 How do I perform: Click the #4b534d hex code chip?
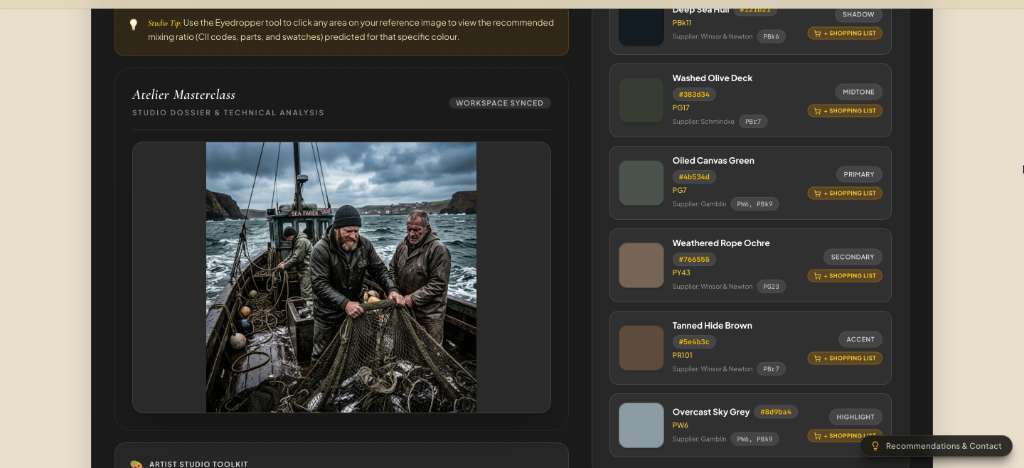point(694,177)
